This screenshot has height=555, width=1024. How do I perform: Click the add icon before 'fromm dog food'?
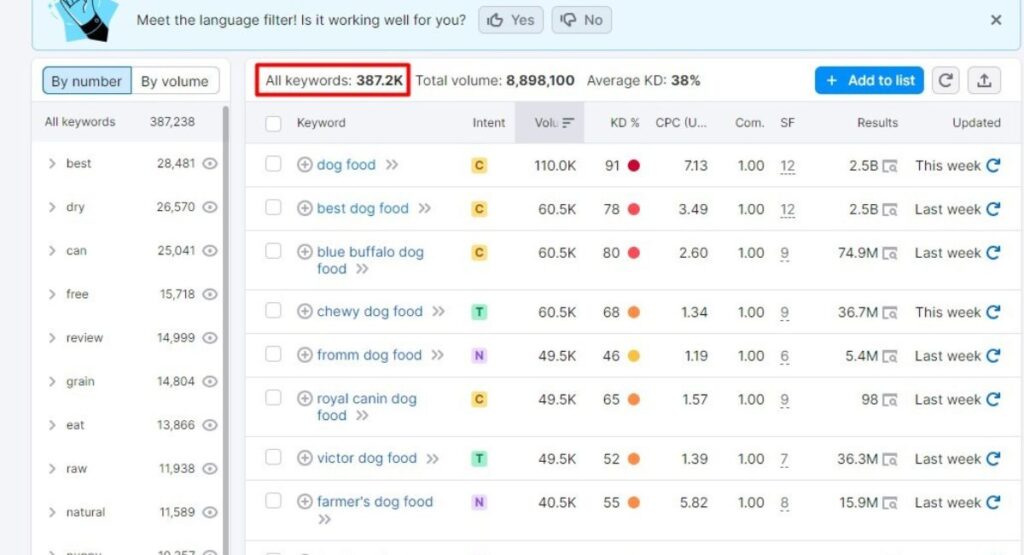click(x=304, y=355)
